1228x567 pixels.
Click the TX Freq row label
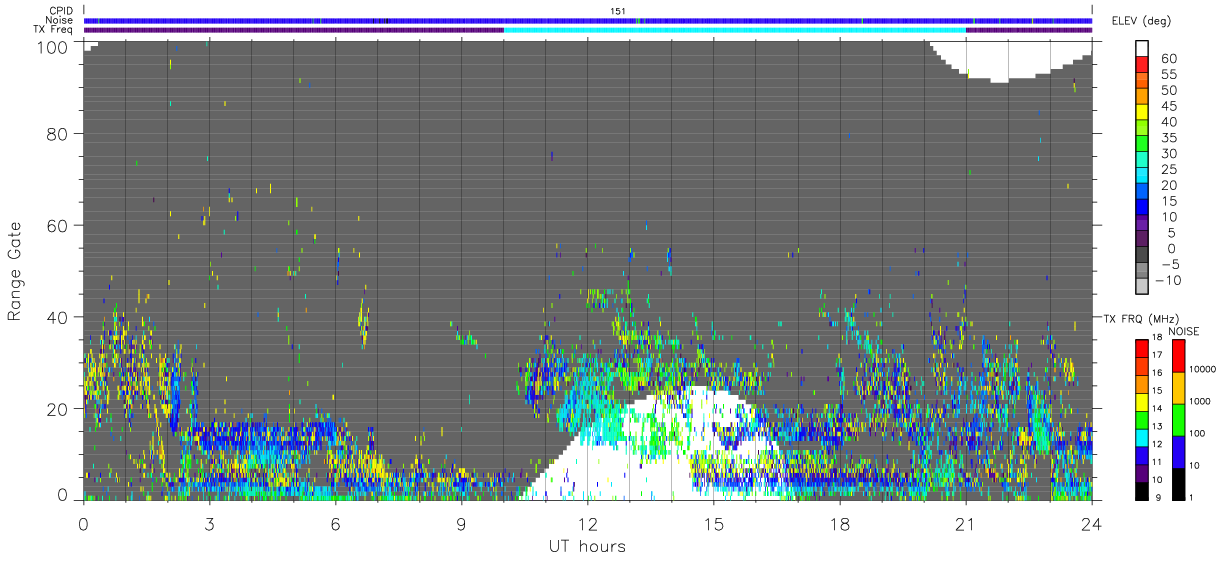pos(51,29)
